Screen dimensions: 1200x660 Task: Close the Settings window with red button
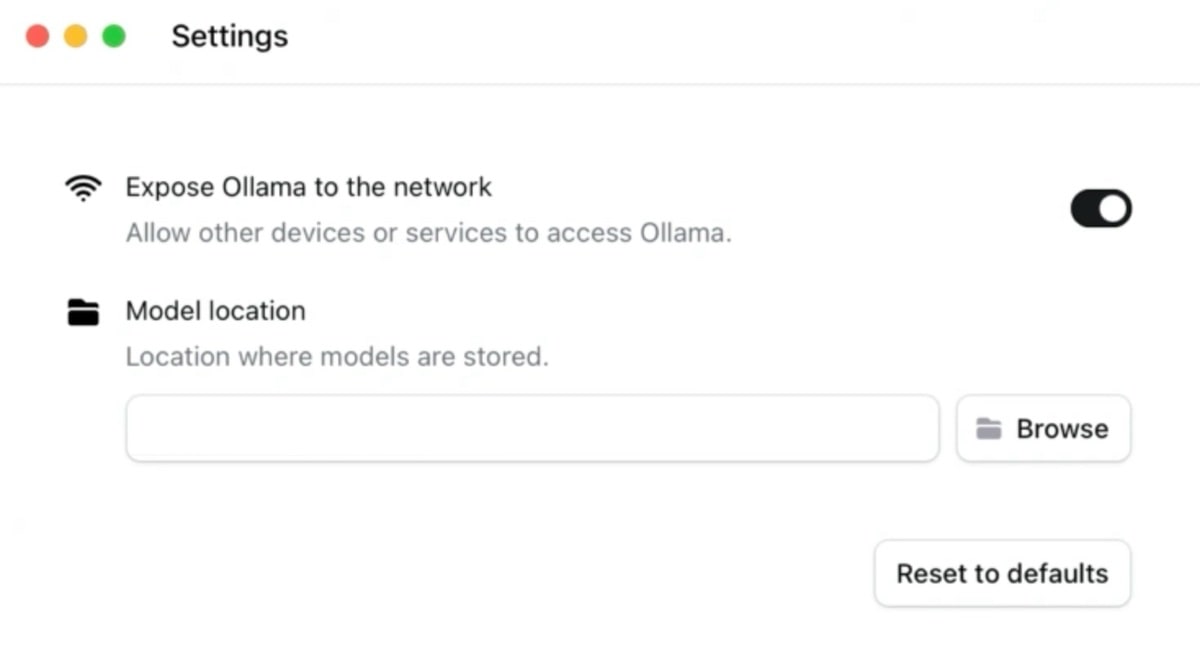(37, 37)
